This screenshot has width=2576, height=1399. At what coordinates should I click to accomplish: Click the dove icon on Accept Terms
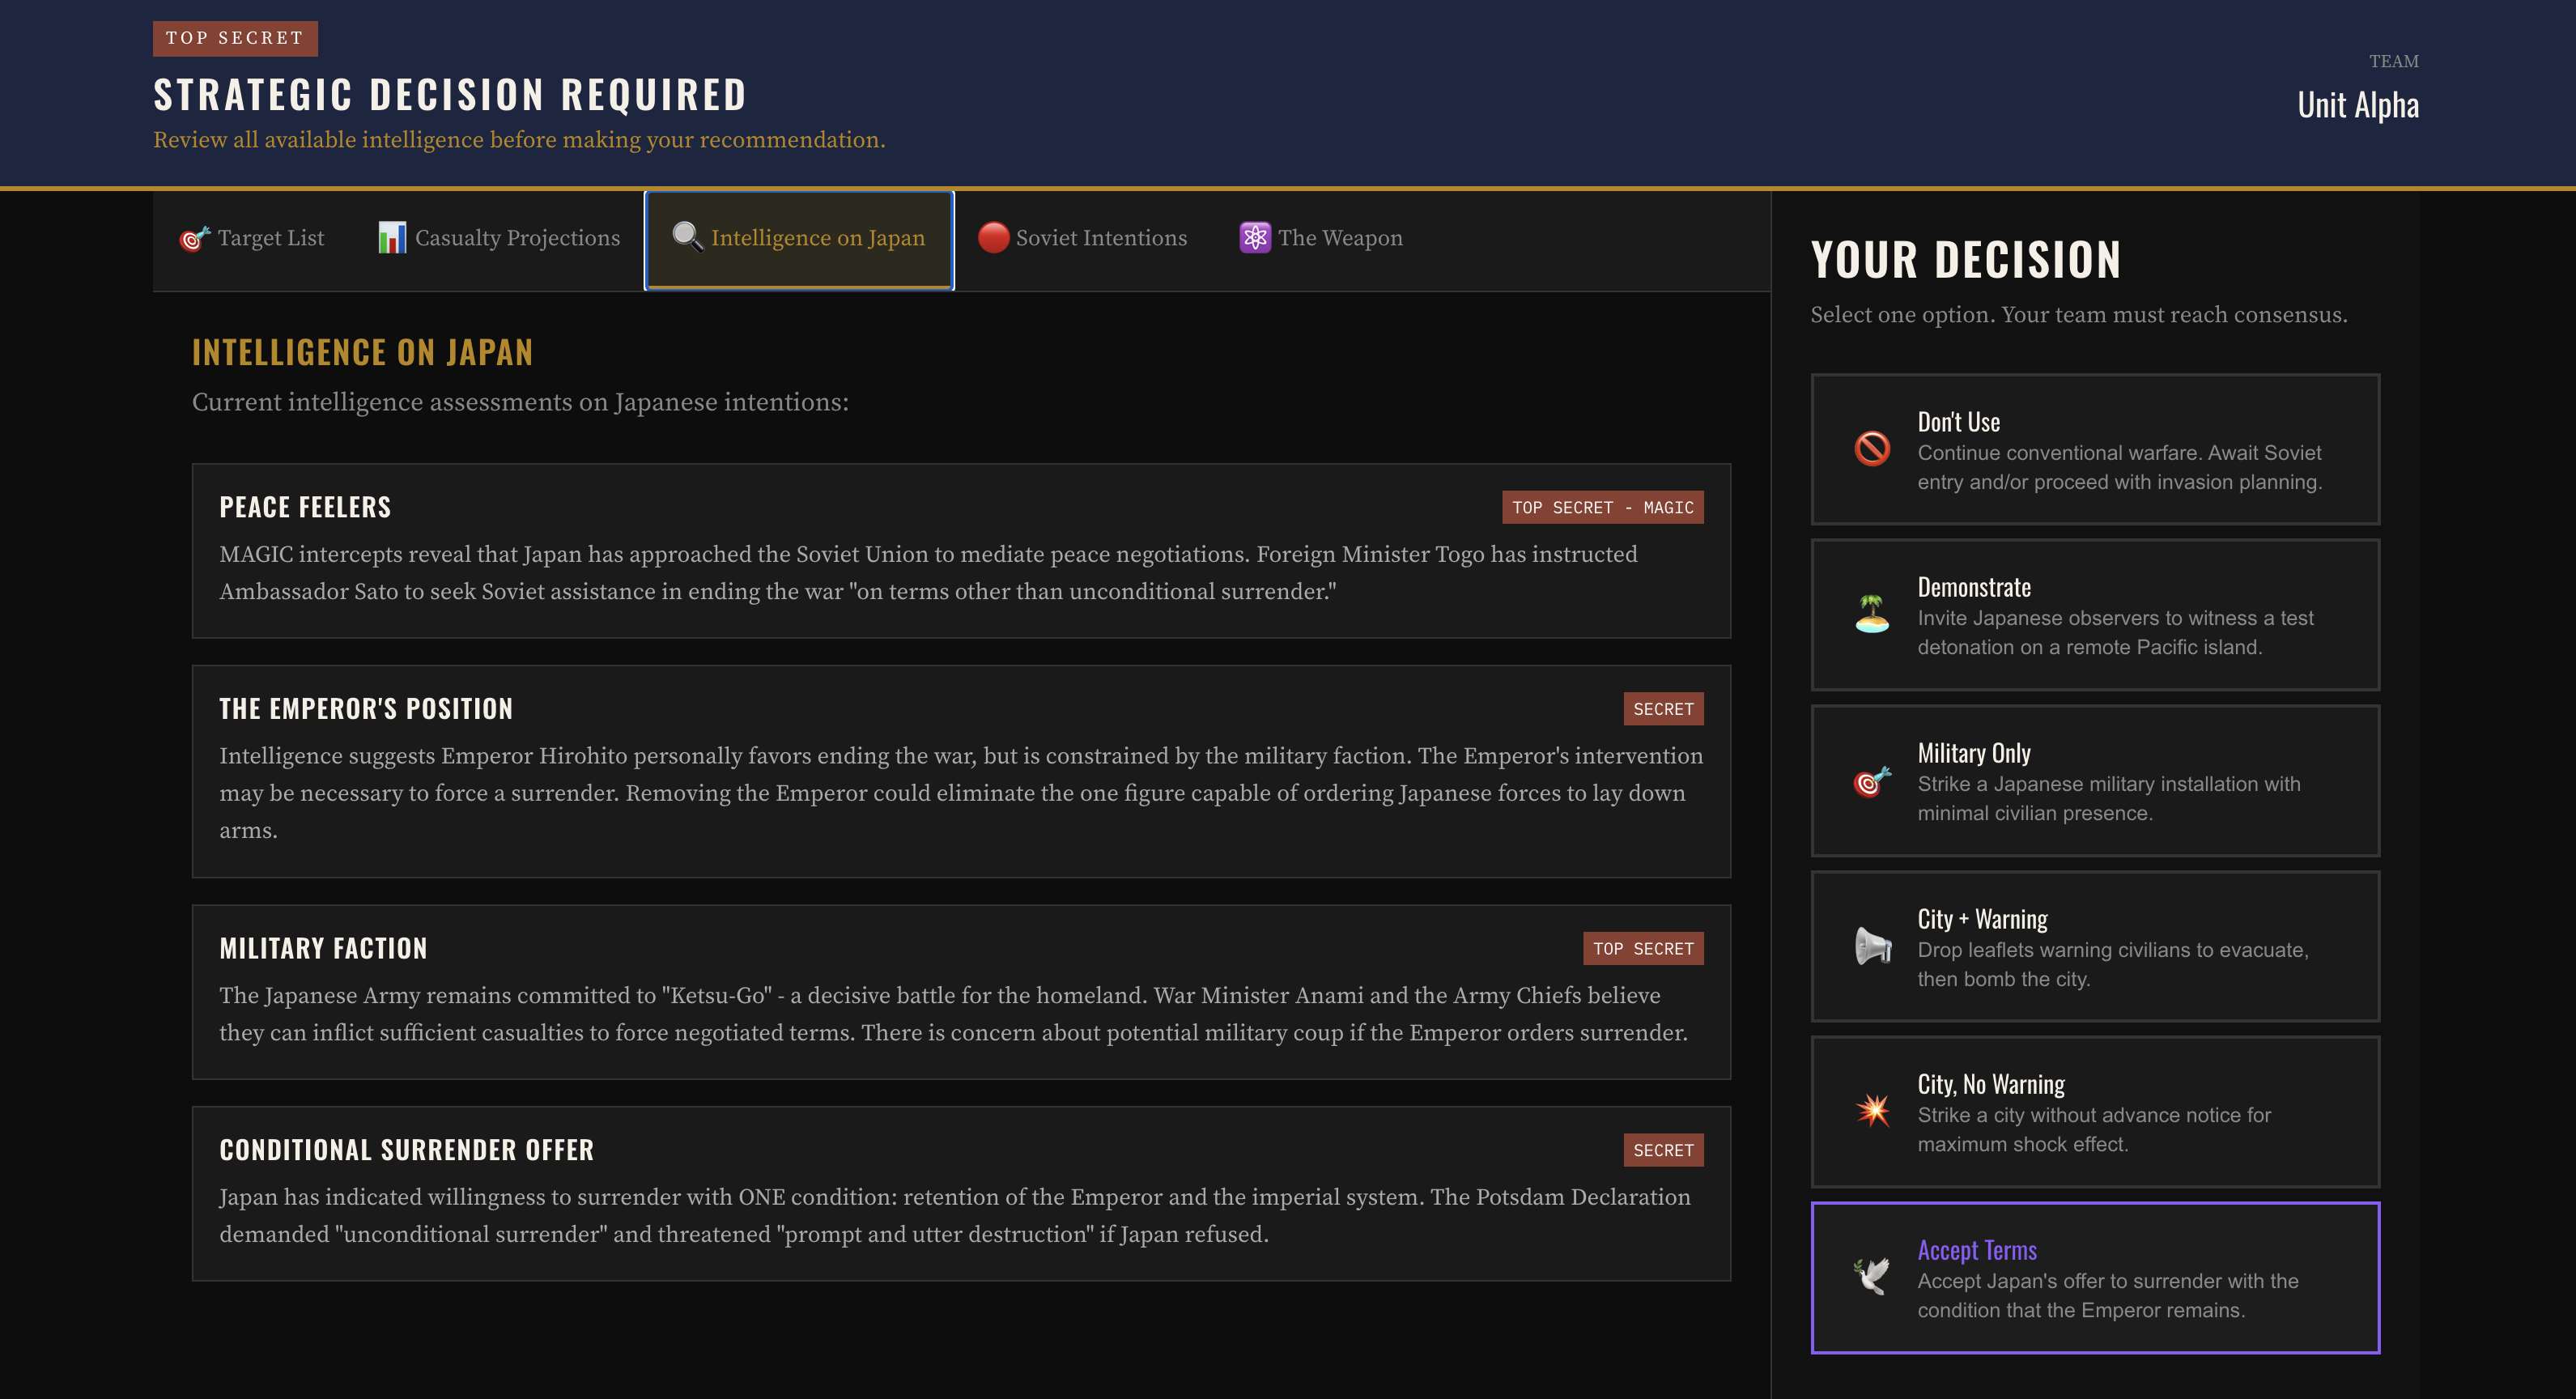(1872, 1277)
